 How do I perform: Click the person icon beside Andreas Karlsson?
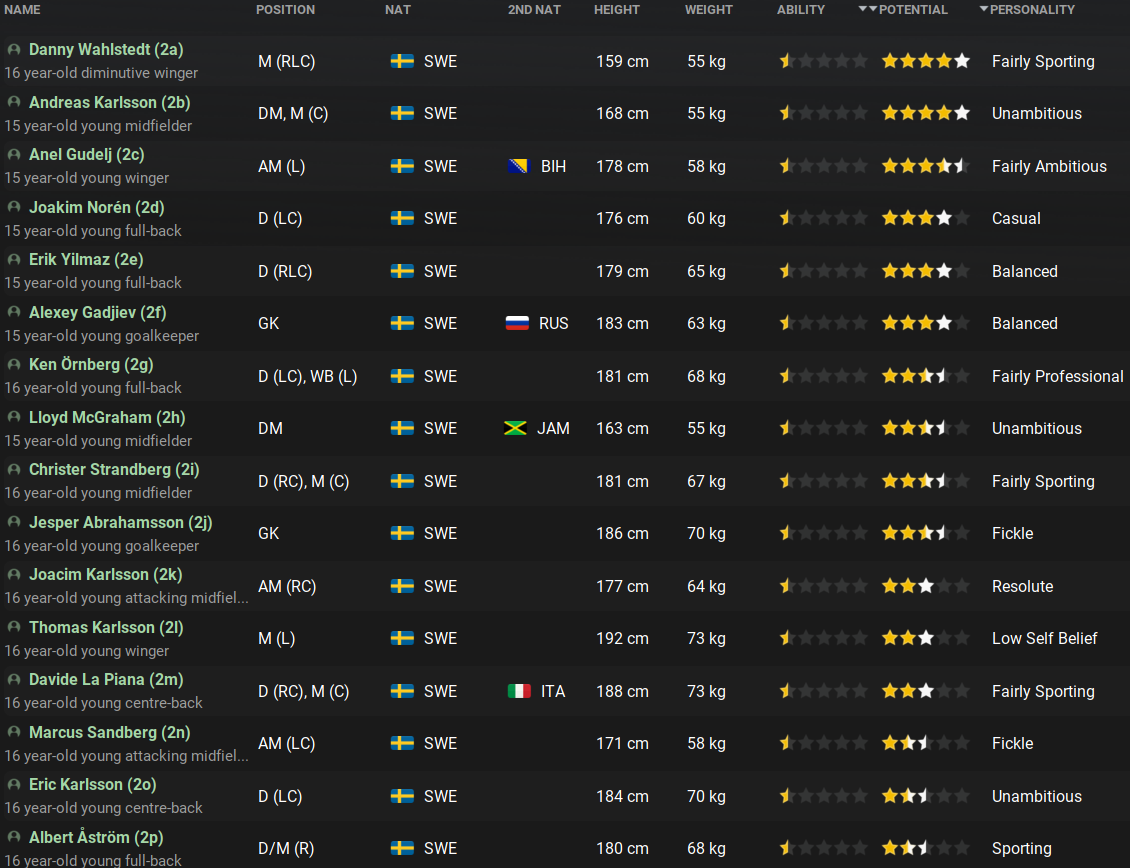[x=14, y=102]
